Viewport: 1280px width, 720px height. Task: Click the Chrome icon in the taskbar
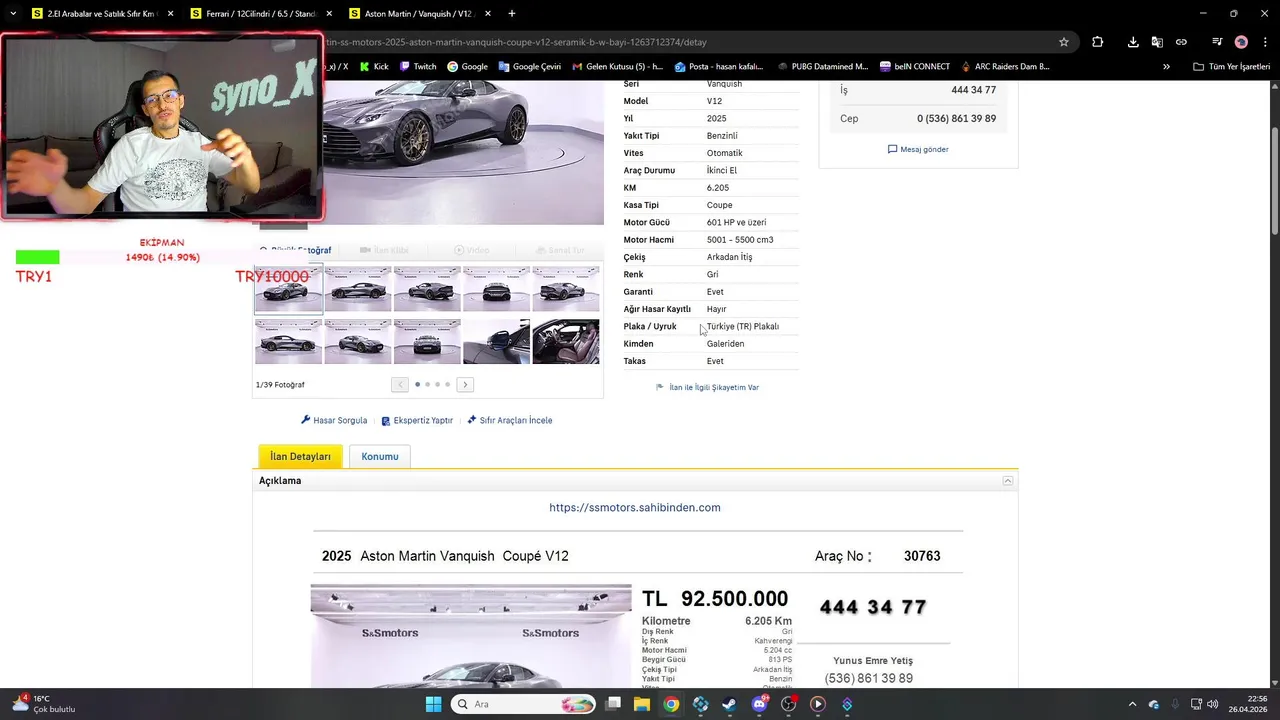(671, 704)
